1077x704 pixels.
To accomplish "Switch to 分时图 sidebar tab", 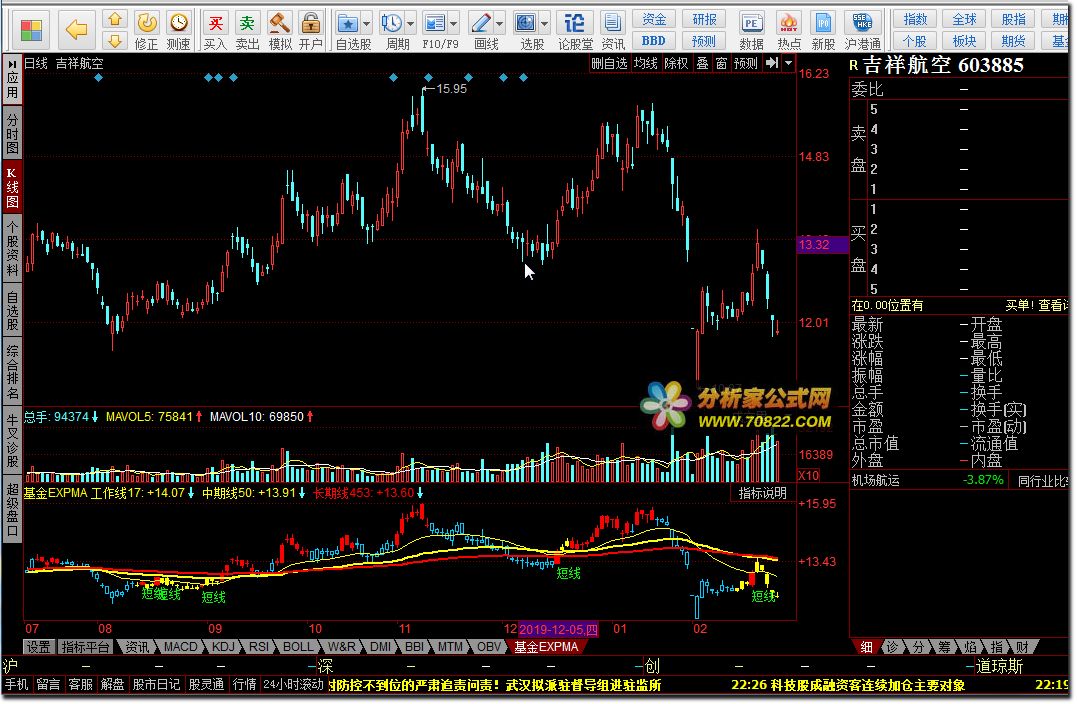I will (x=12, y=133).
